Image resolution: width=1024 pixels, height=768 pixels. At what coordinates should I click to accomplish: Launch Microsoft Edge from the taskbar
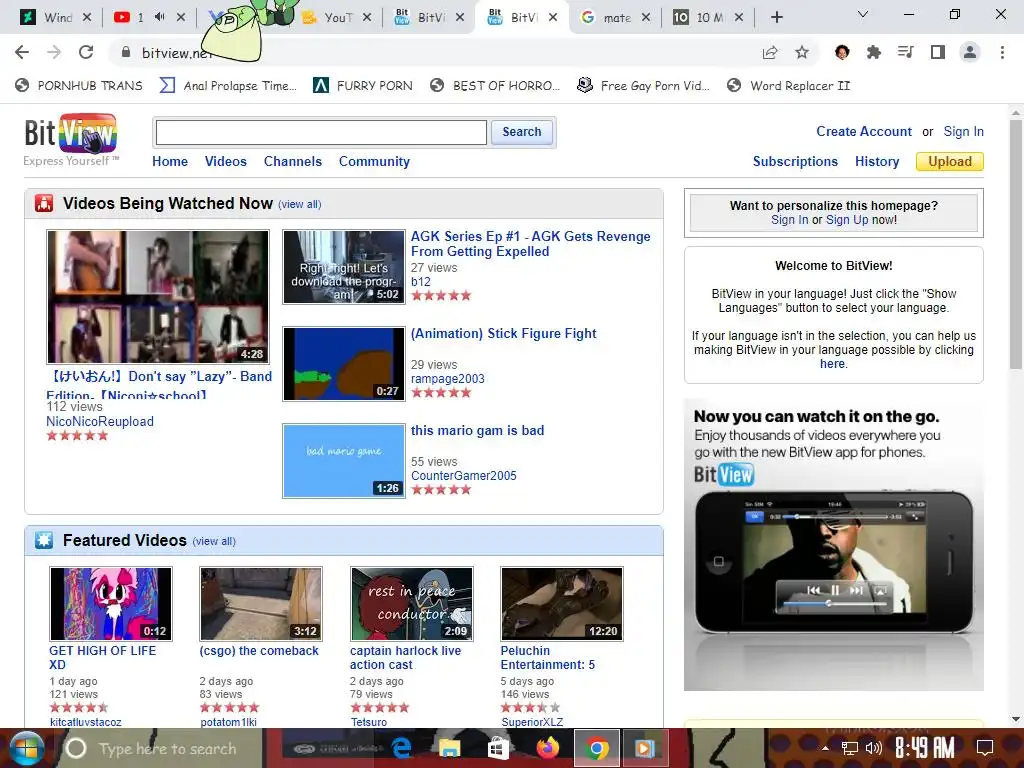point(401,748)
